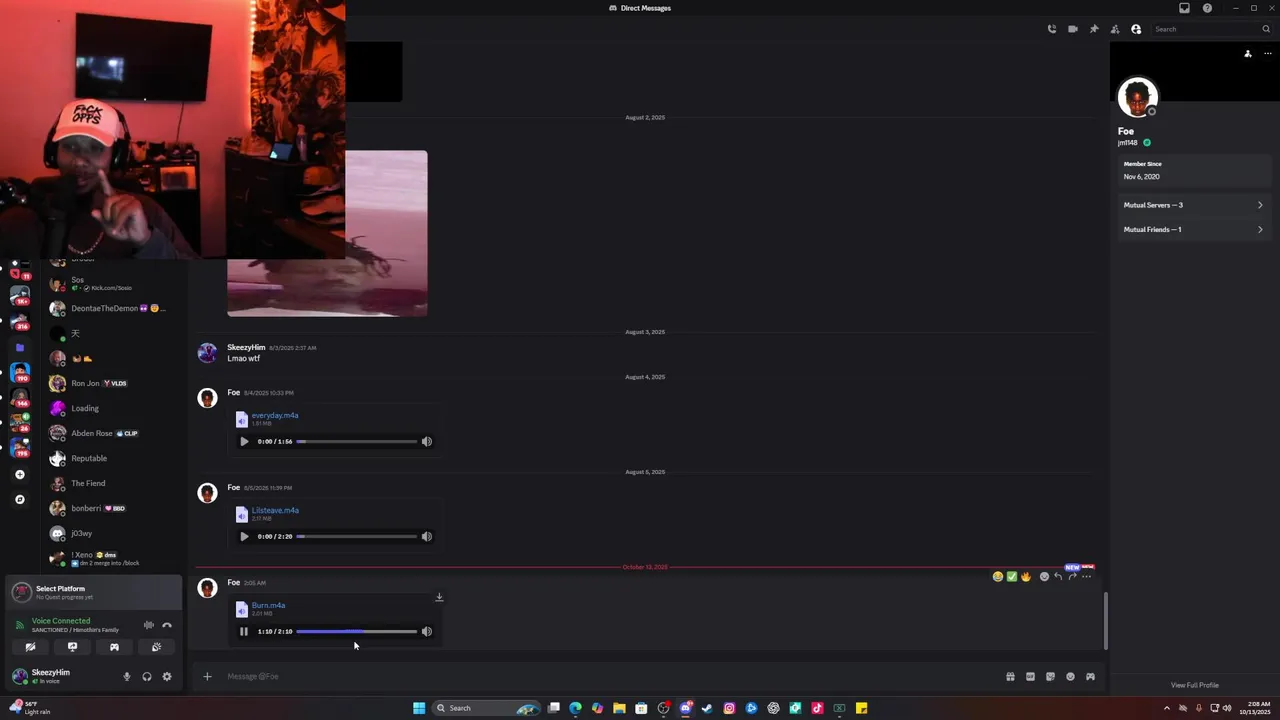Open the attachment plus button

point(207,677)
